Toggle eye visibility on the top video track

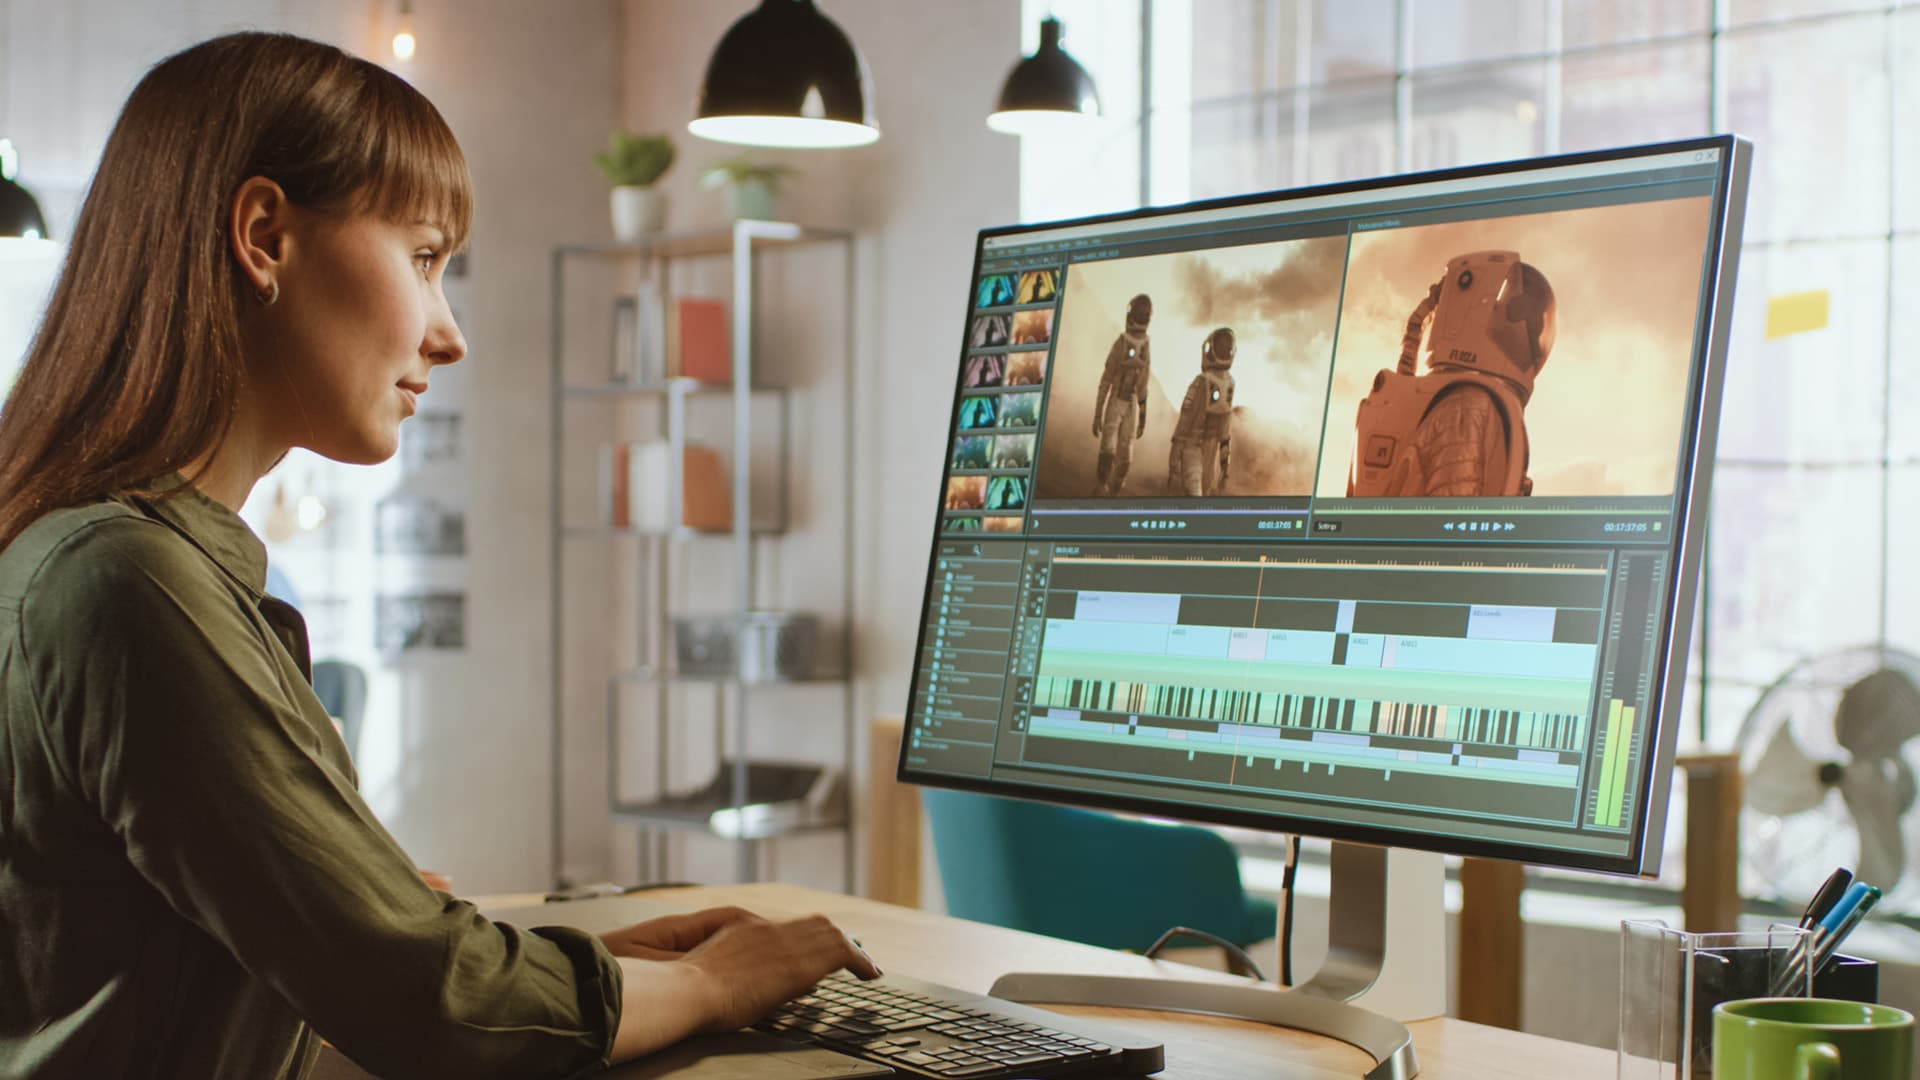(1044, 571)
